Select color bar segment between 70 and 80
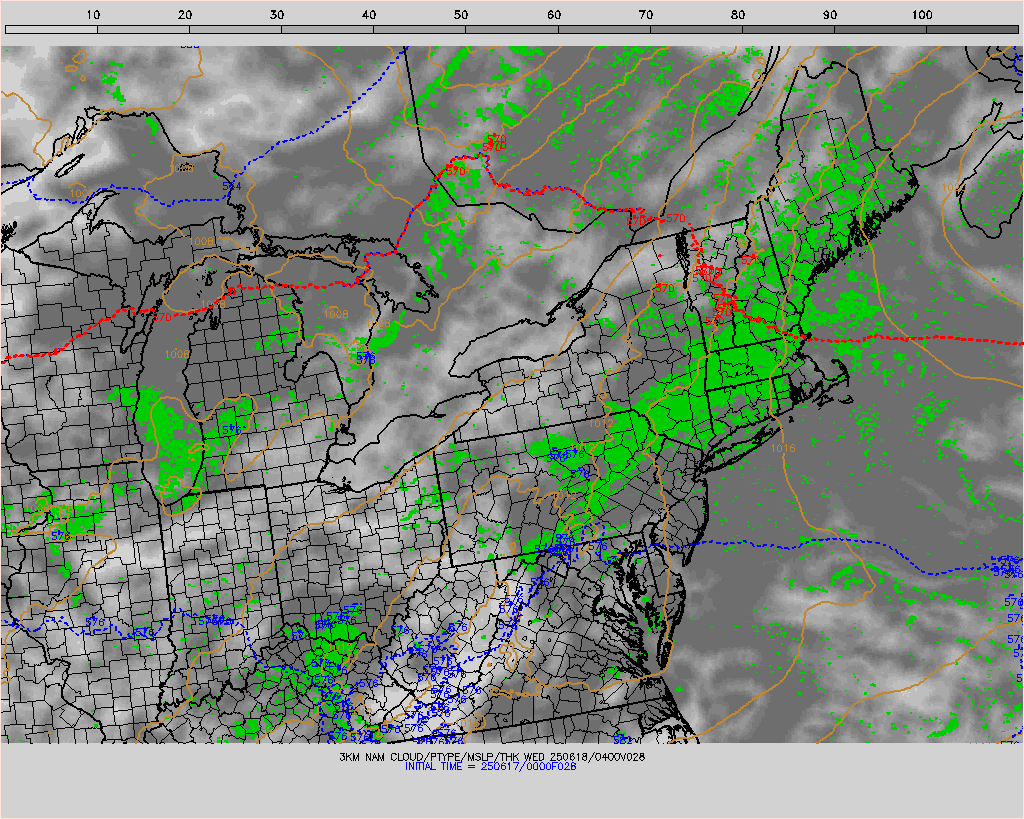The width and height of the screenshot is (1024, 819). pyautogui.click(x=696, y=29)
